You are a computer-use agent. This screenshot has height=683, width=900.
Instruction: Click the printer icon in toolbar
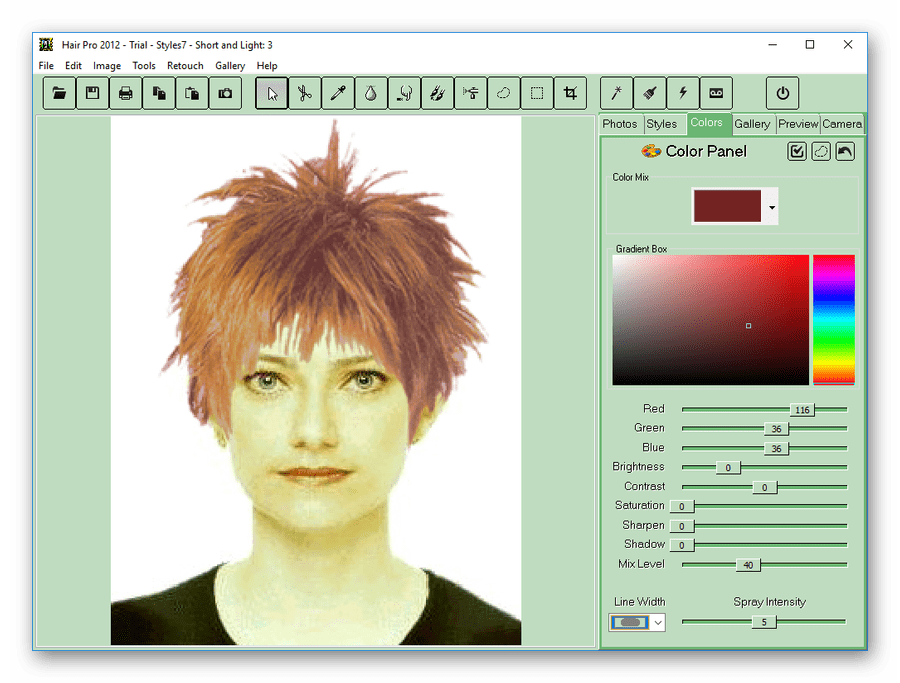[126, 93]
